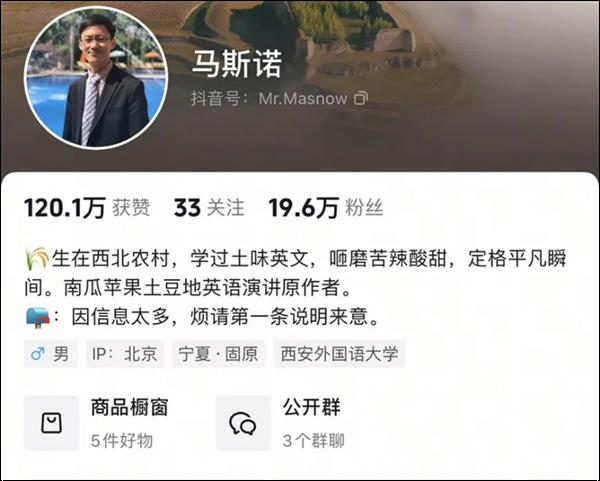Open 公开群 public groups entry
The height and width of the screenshot is (481, 600).
click(280, 423)
